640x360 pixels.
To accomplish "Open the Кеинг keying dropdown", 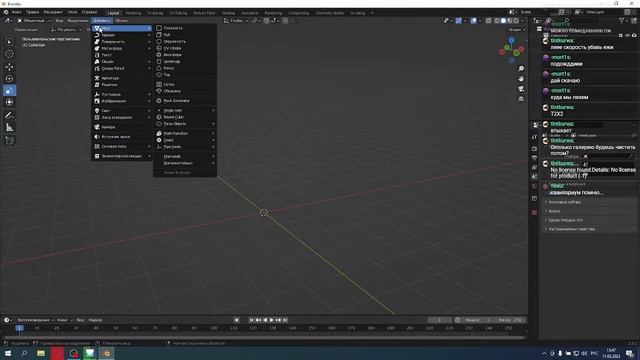I will coord(65,320).
